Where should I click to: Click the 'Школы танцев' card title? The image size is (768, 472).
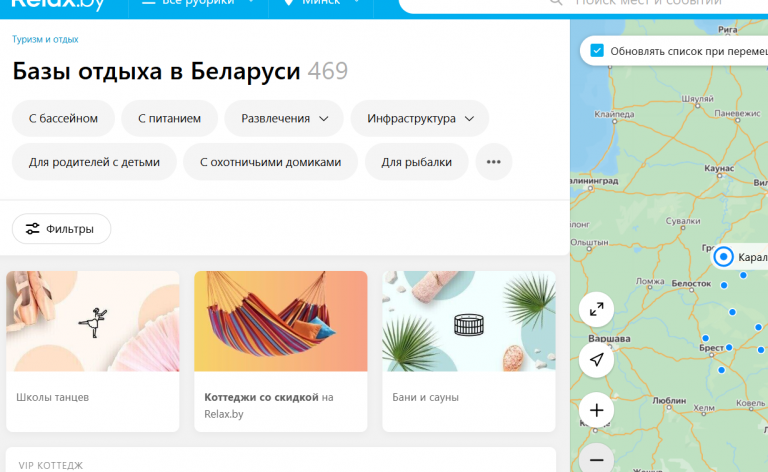[52, 397]
